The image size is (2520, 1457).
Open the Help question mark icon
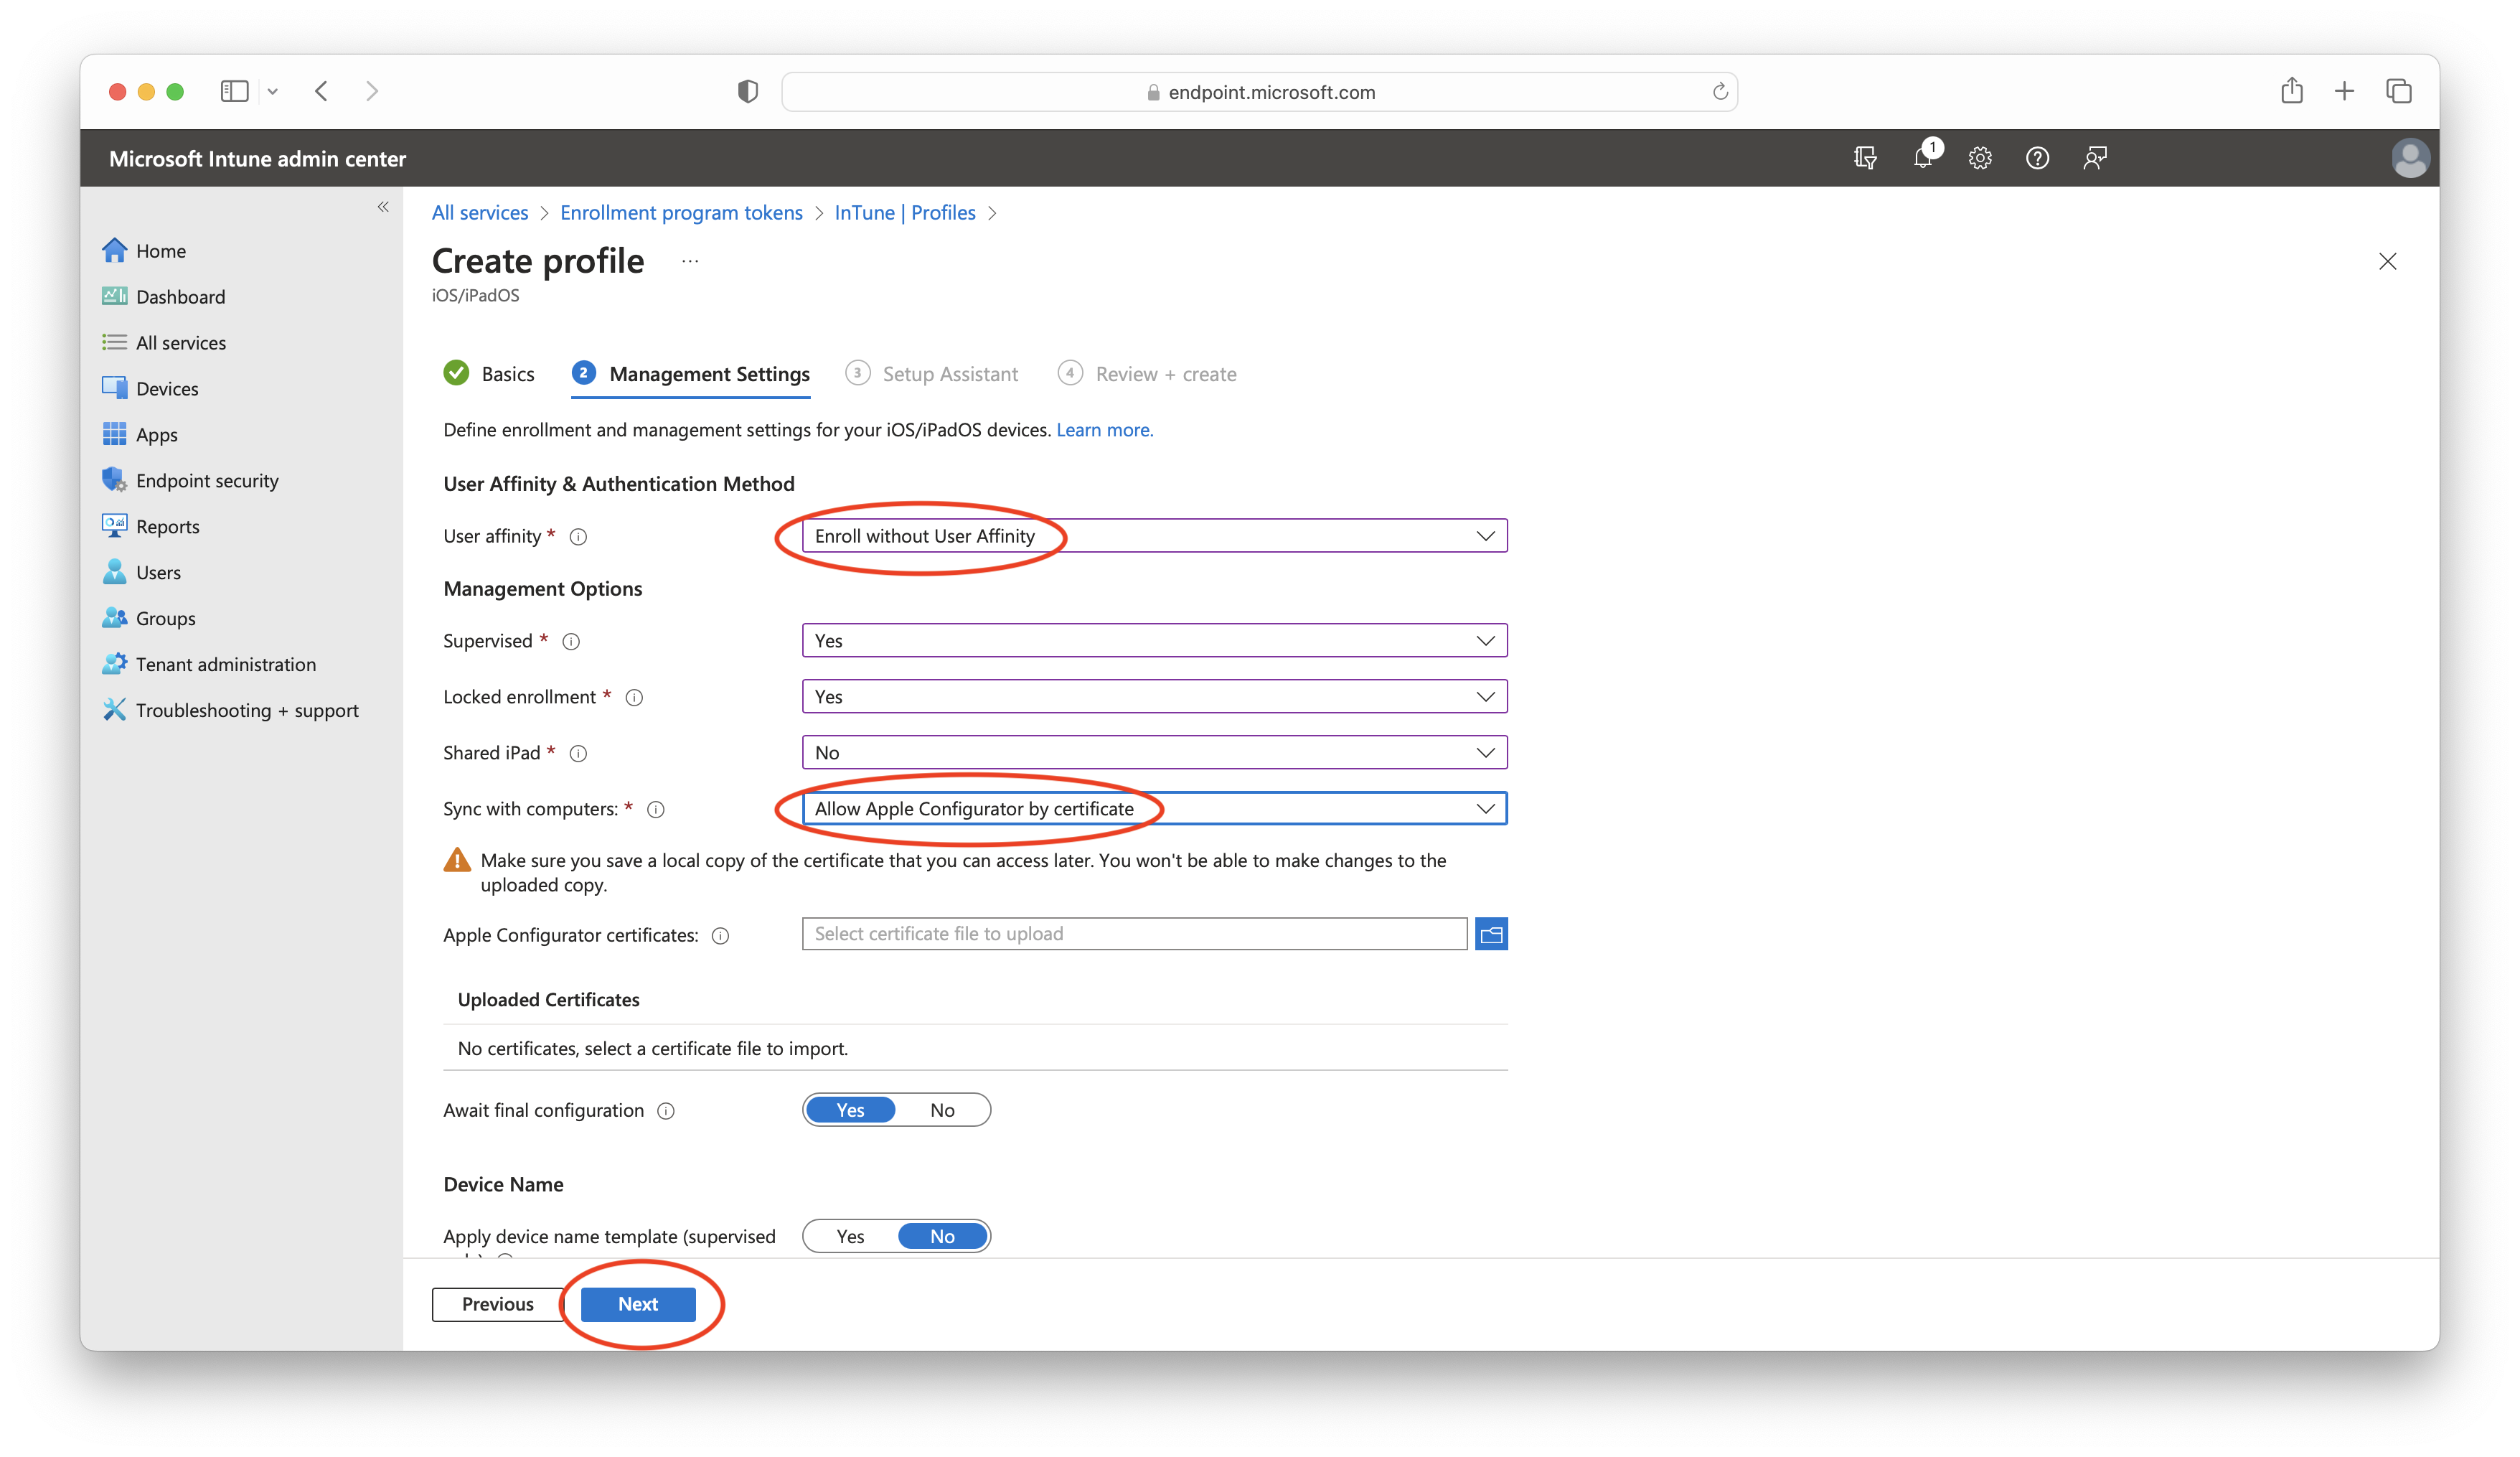2037,158
